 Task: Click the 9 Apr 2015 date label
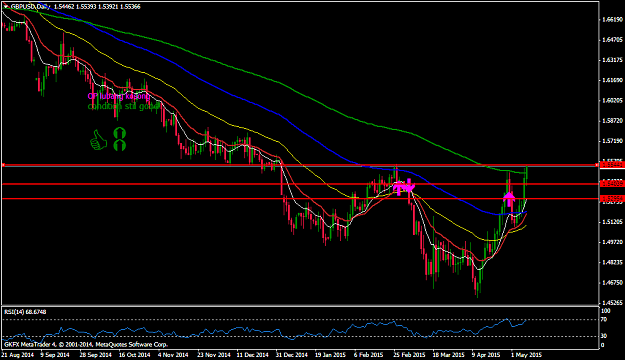(x=486, y=354)
